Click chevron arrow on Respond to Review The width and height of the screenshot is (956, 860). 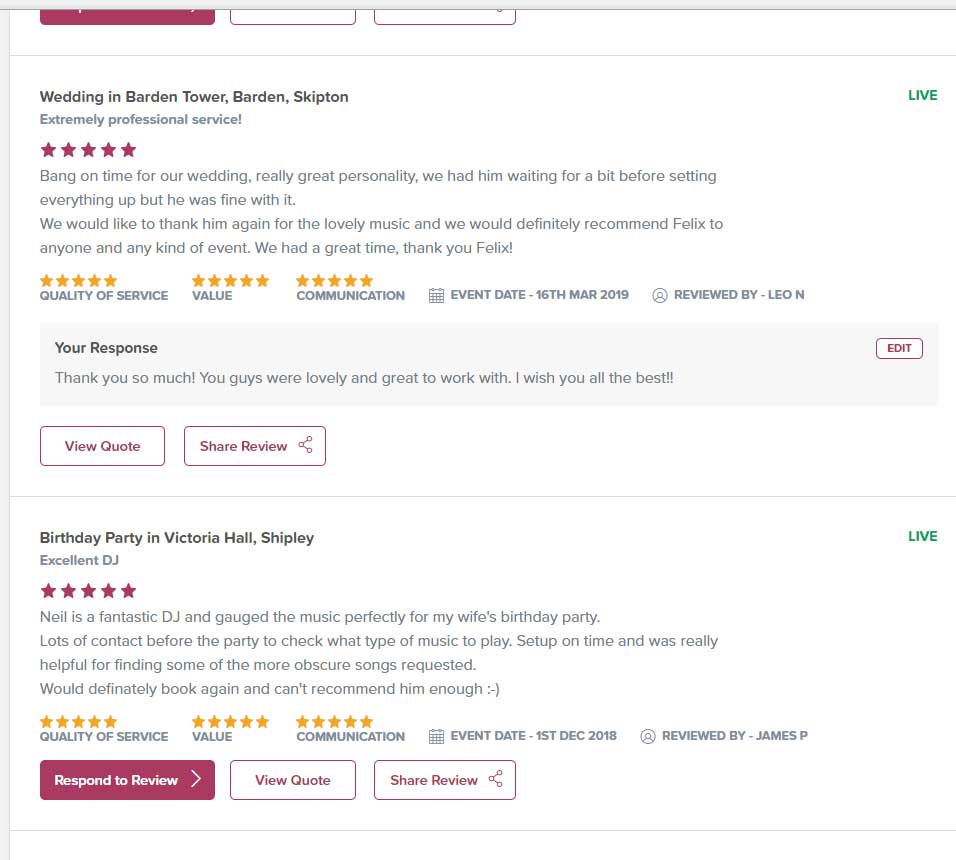coord(196,780)
